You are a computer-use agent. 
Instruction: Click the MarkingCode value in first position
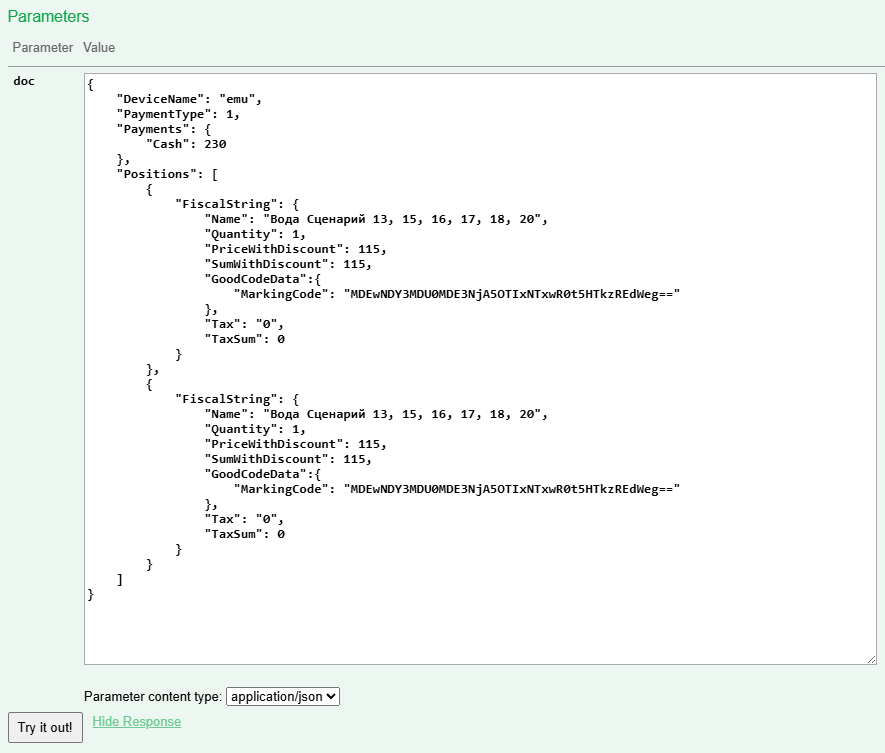coord(511,294)
